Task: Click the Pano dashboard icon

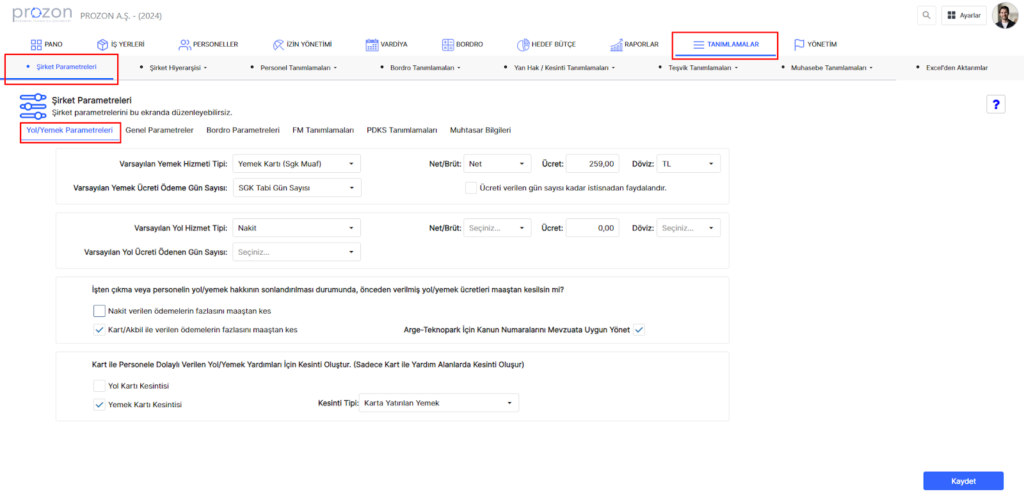Action: [37, 45]
